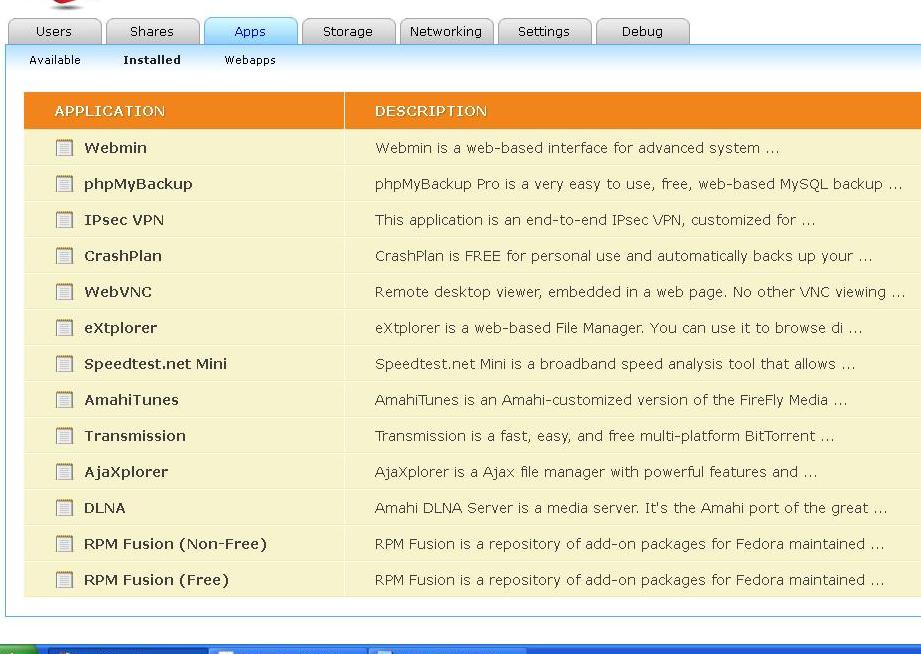This screenshot has height=654, width=921.
Task: Click the RPM Fusion (Non-Free) description text
Action: click(x=630, y=544)
